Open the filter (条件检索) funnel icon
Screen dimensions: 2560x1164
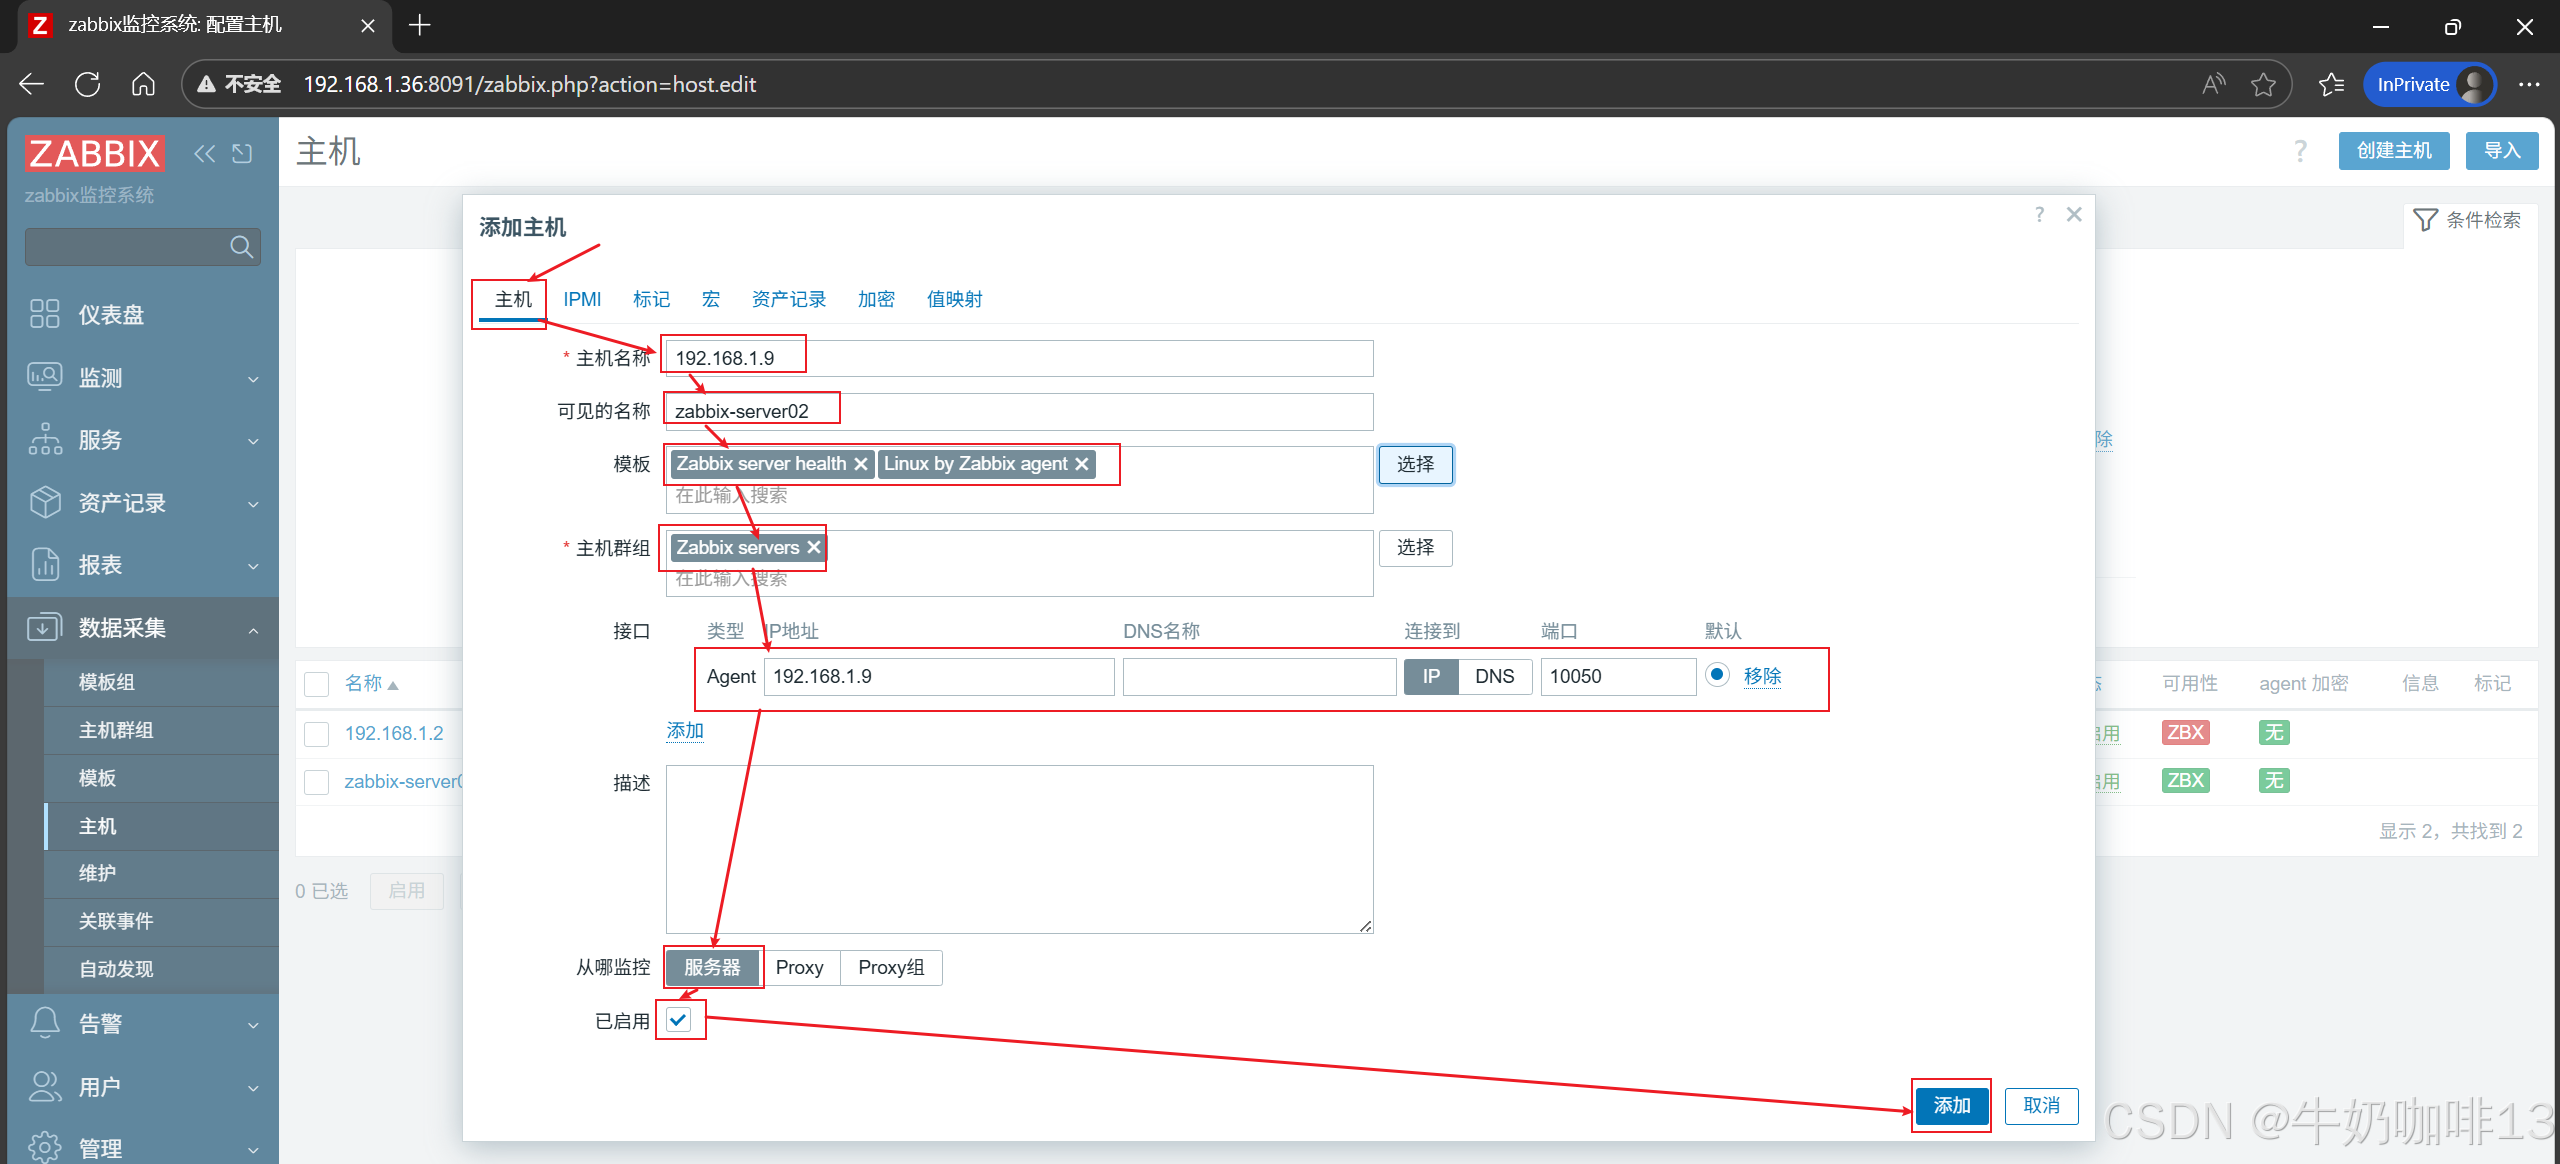point(2425,220)
